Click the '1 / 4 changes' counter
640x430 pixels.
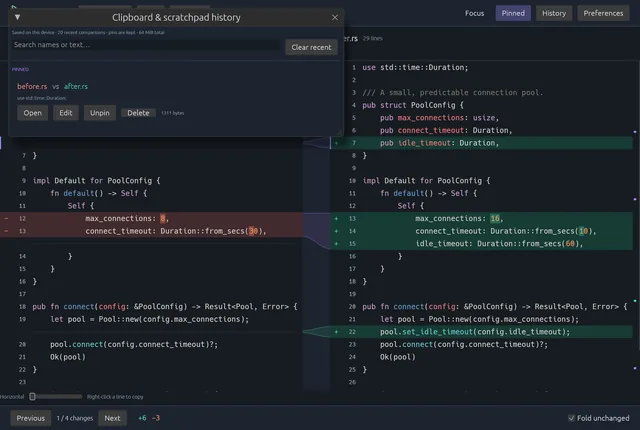click(x=75, y=418)
